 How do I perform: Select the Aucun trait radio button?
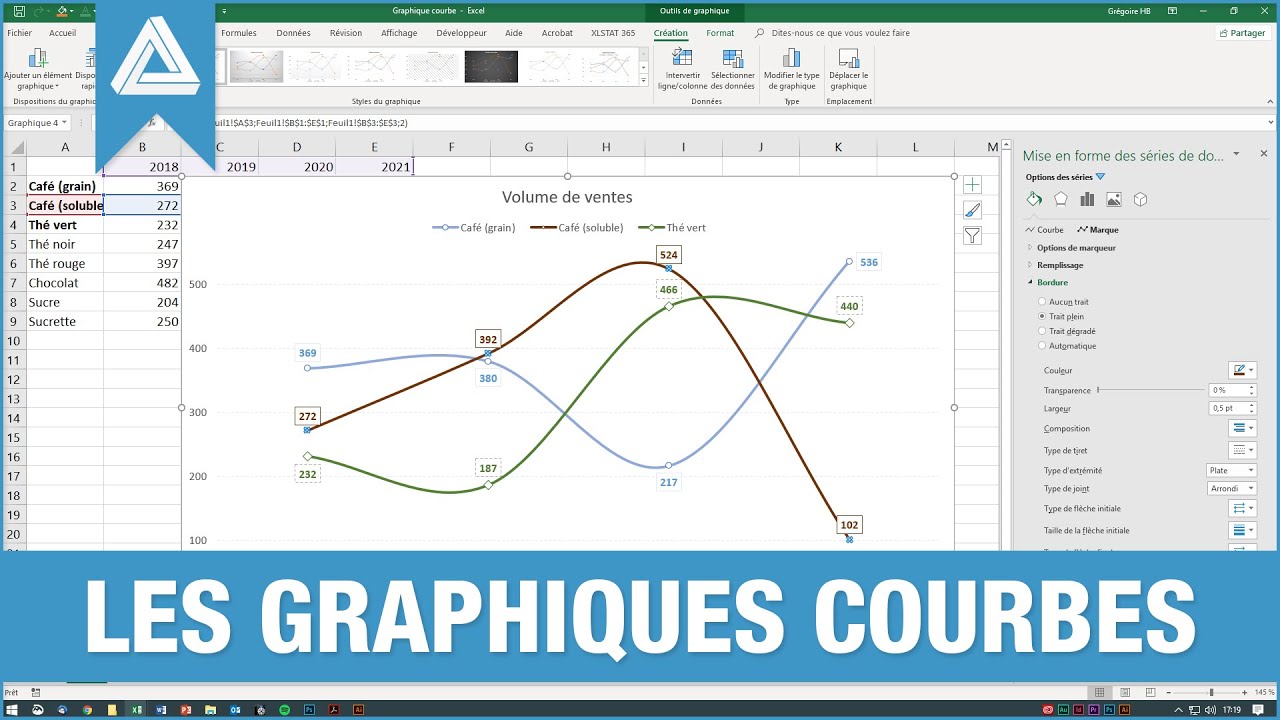point(1043,302)
